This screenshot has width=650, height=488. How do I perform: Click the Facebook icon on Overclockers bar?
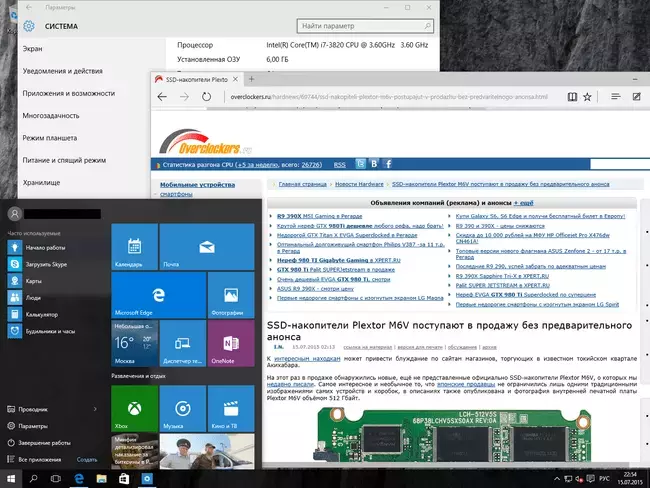pyautogui.click(x=388, y=164)
